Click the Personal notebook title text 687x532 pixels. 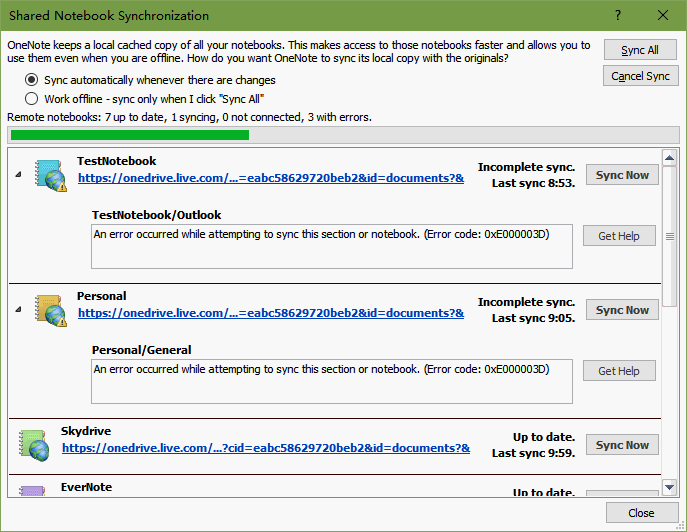[102, 296]
